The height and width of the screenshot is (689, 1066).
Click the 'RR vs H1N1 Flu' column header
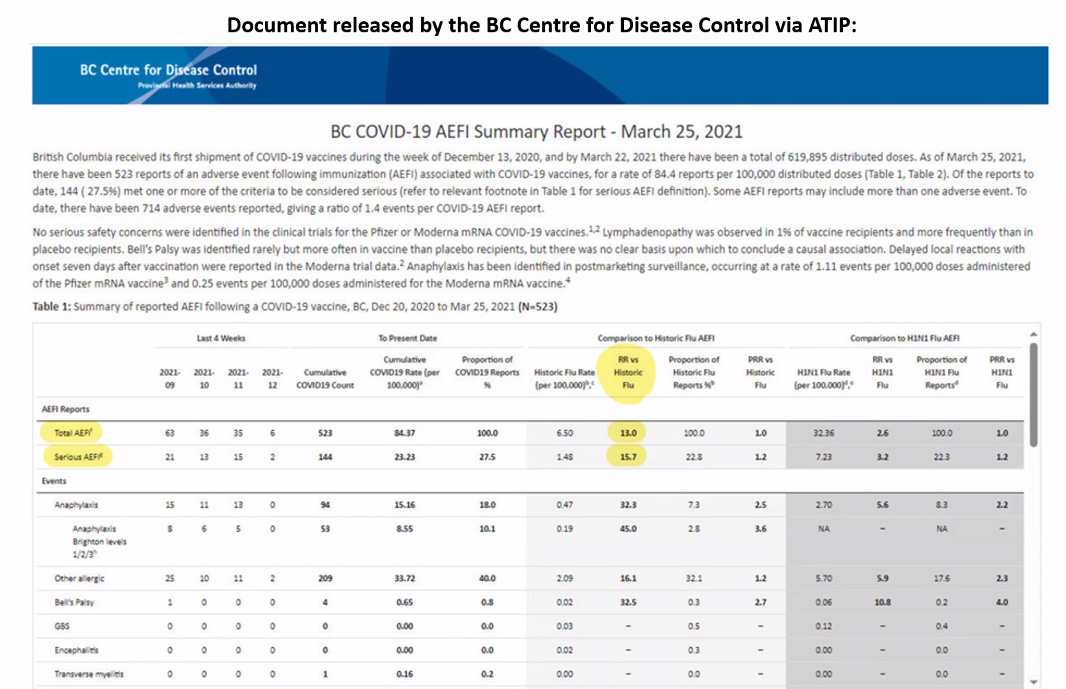[882, 372]
